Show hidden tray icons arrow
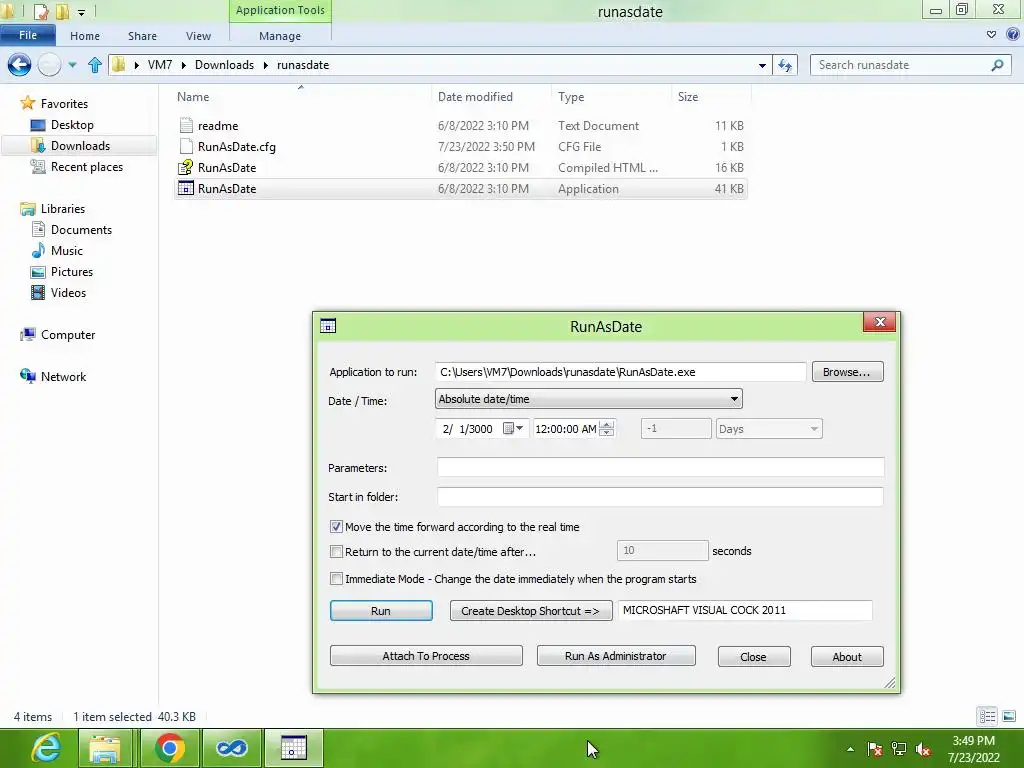Image resolution: width=1024 pixels, height=768 pixels. pos(850,749)
